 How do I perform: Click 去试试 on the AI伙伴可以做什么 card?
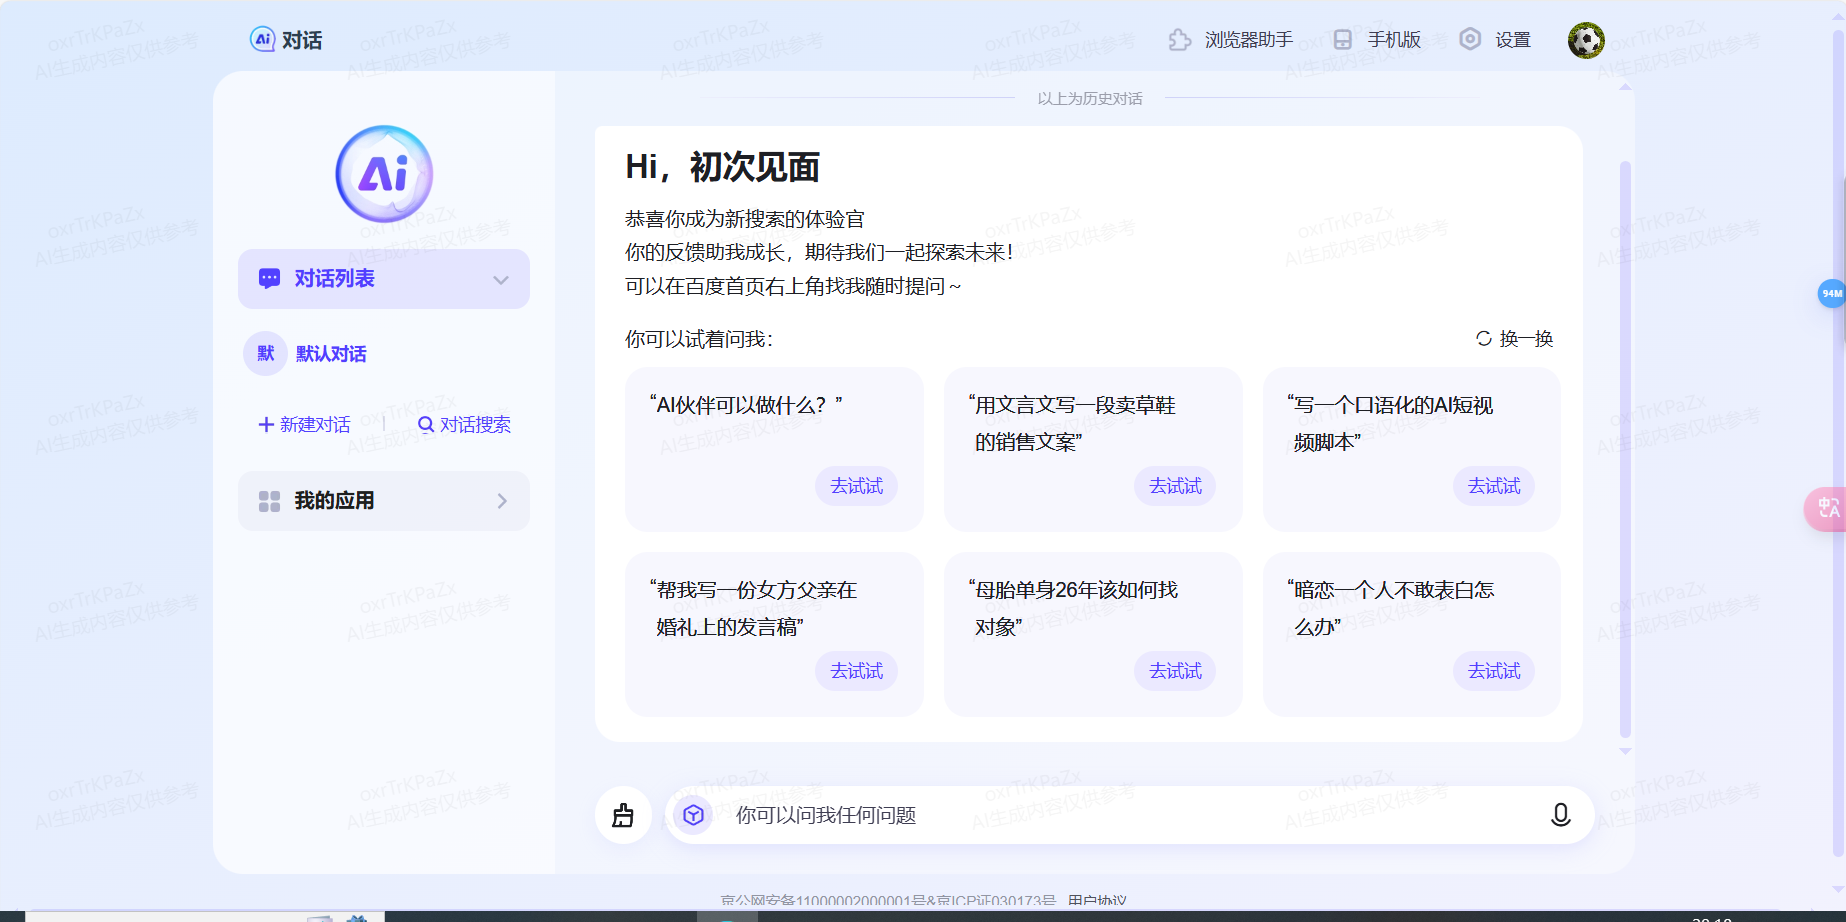pos(857,486)
